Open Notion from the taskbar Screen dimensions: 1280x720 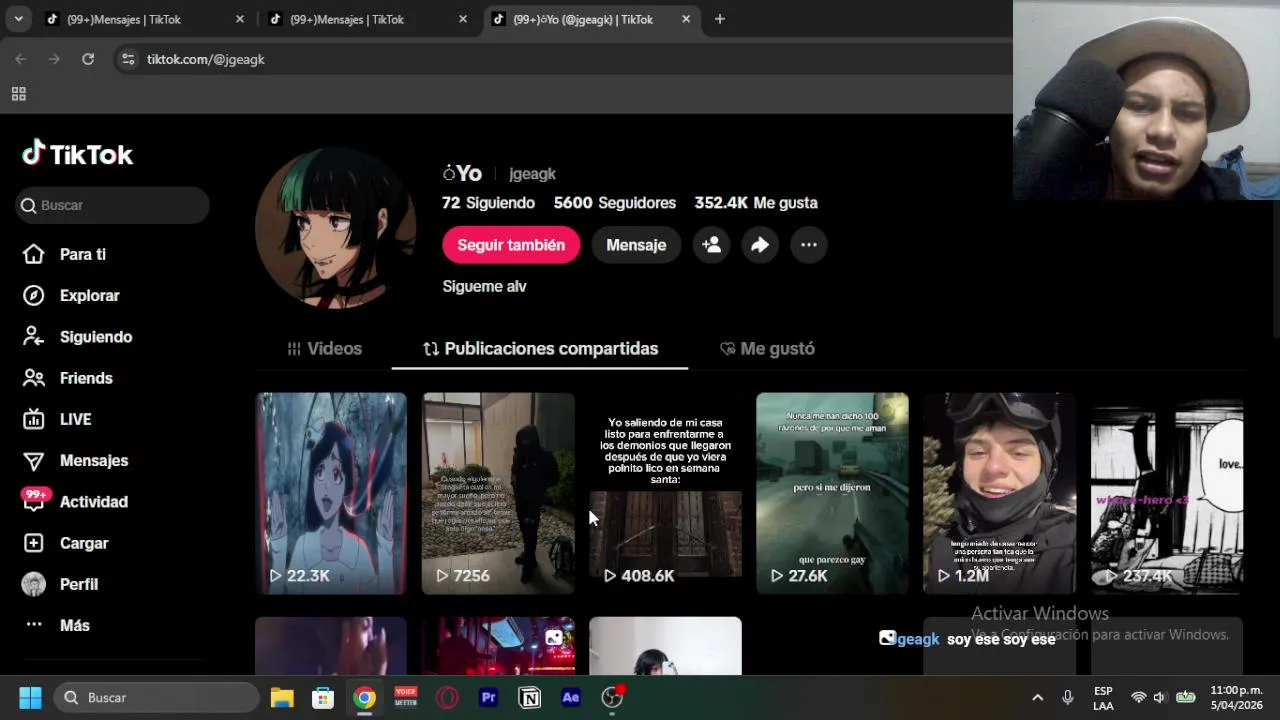(529, 698)
